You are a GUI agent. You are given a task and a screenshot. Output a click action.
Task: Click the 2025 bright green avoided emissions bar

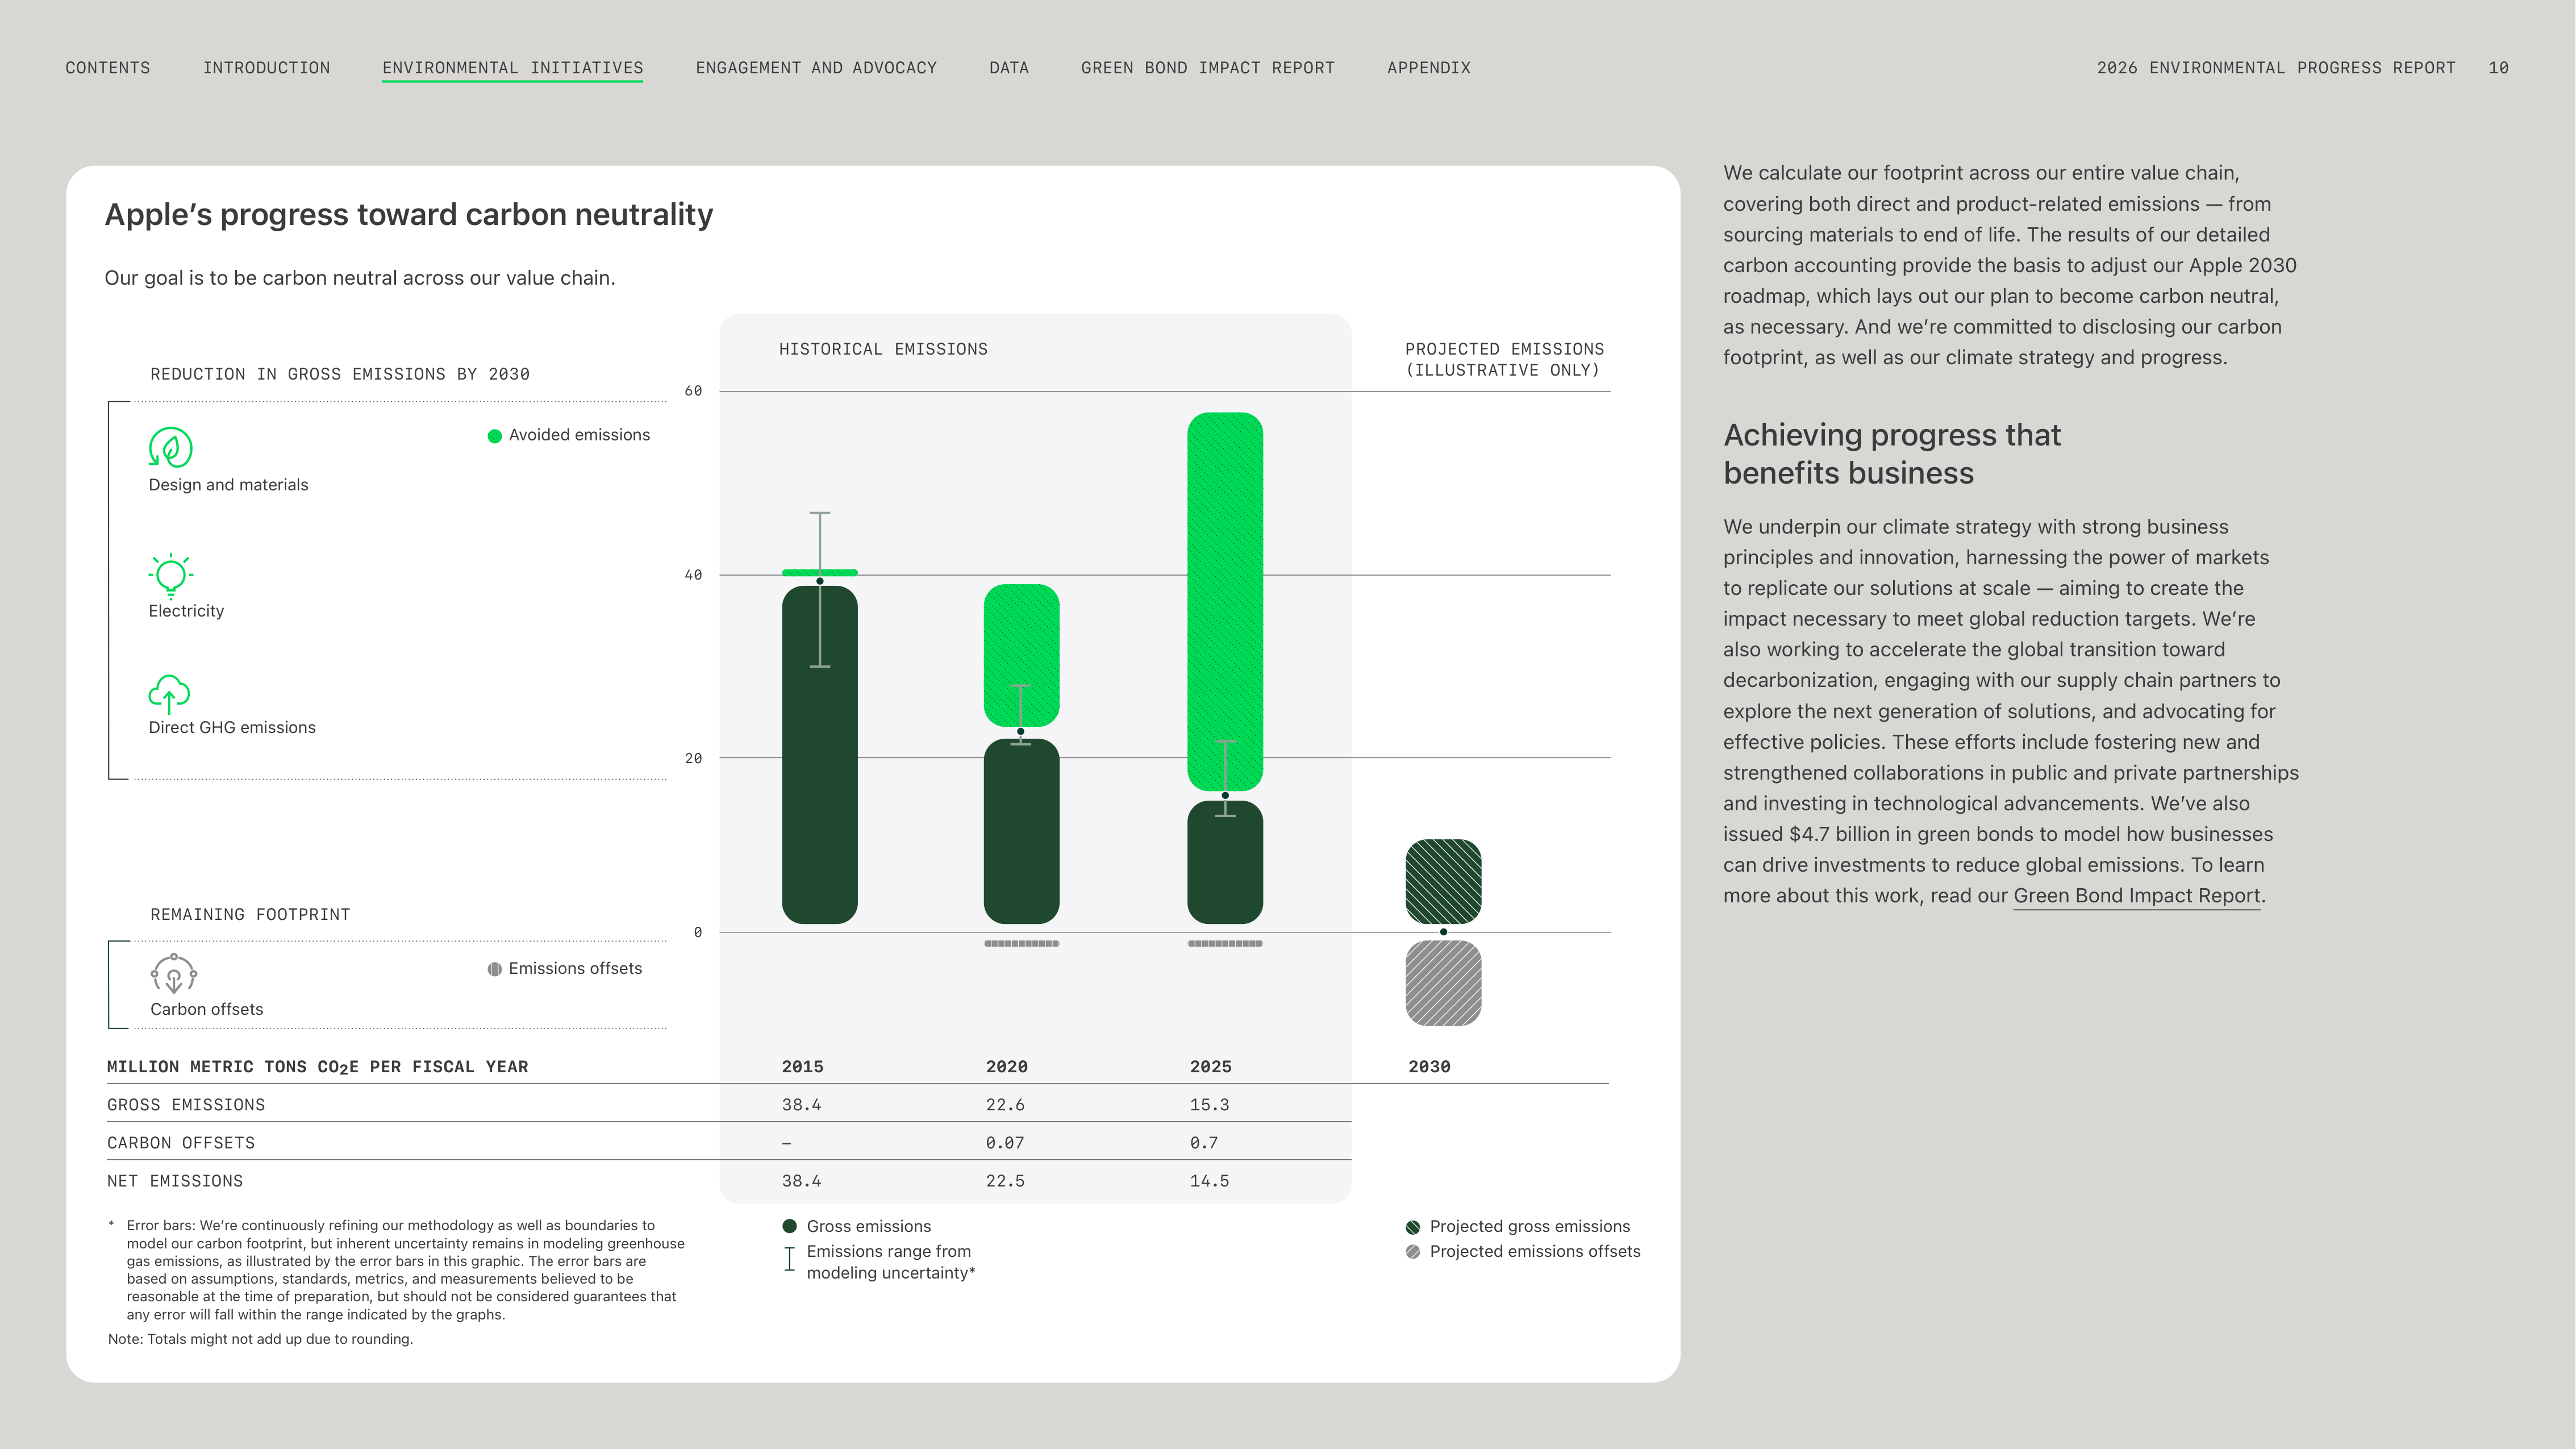pos(1225,602)
